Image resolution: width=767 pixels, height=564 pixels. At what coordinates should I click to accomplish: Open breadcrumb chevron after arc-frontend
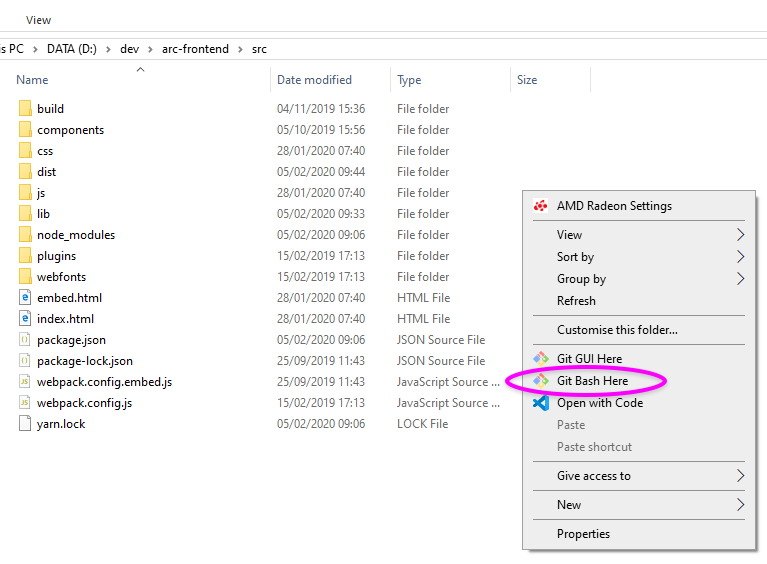coord(240,49)
